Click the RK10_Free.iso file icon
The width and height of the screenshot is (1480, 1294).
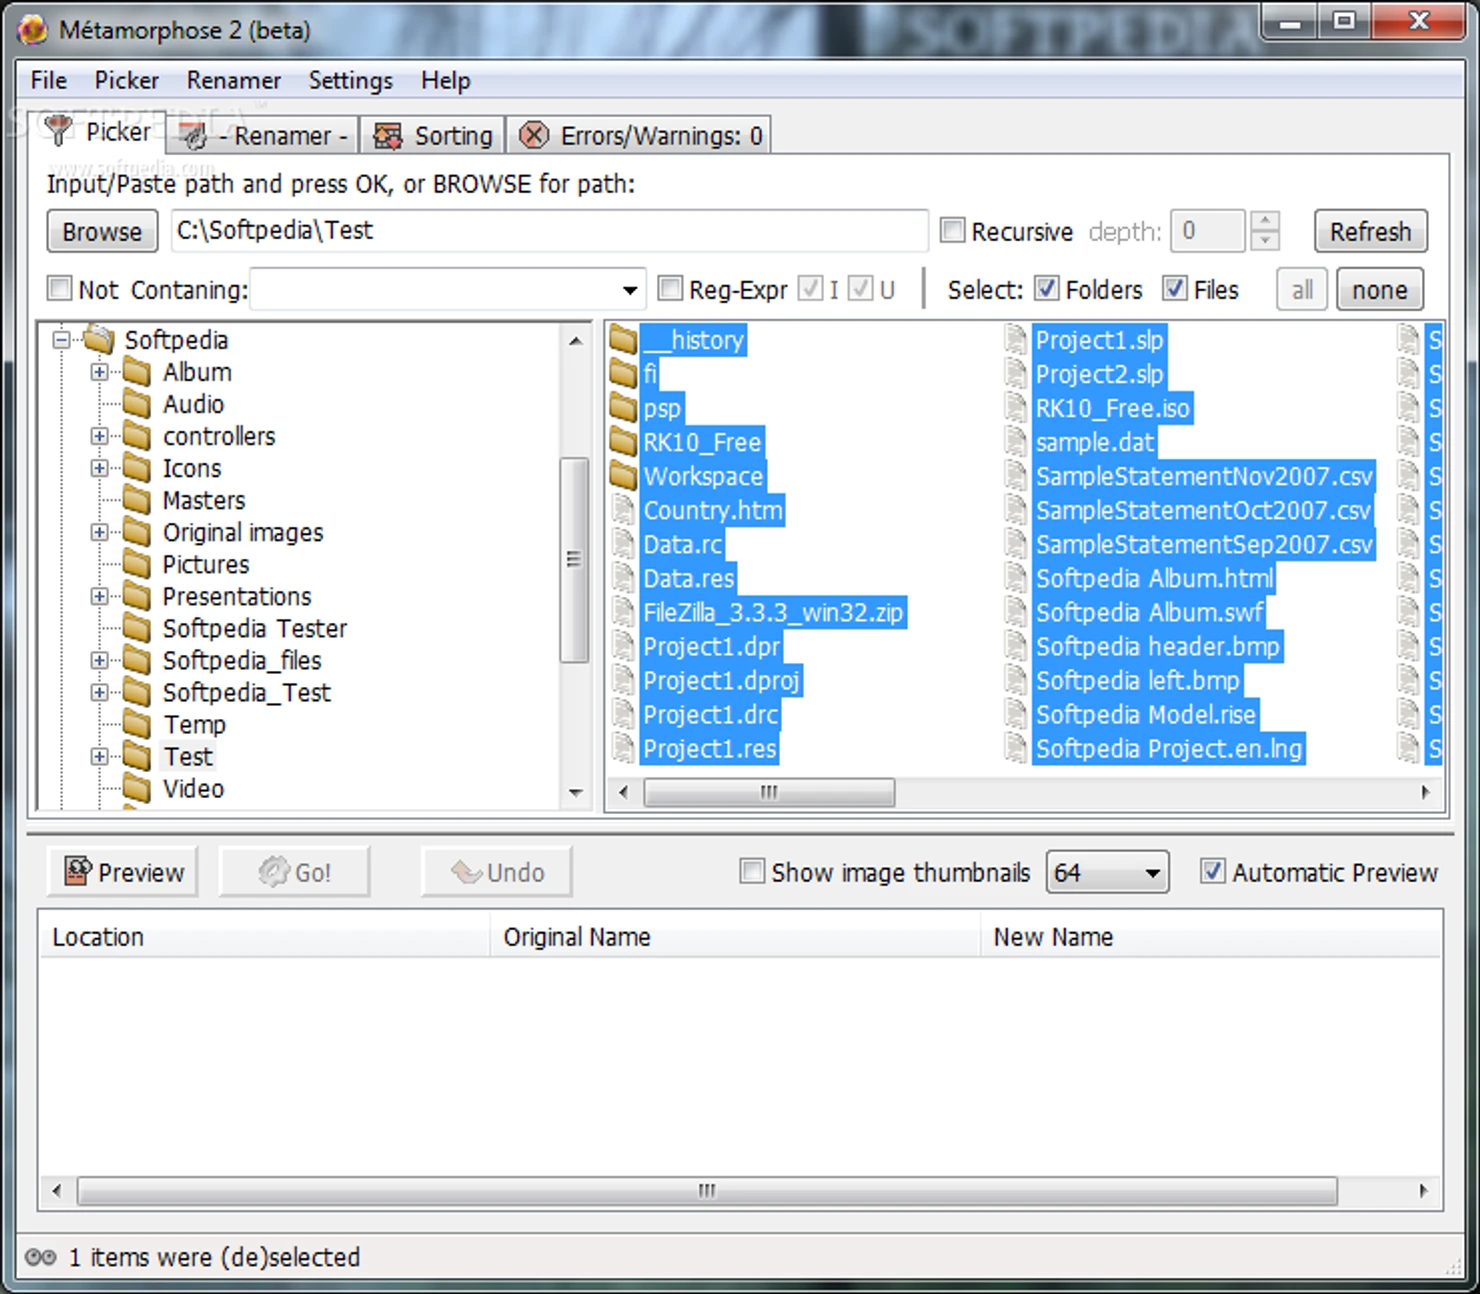click(1016, 408)
